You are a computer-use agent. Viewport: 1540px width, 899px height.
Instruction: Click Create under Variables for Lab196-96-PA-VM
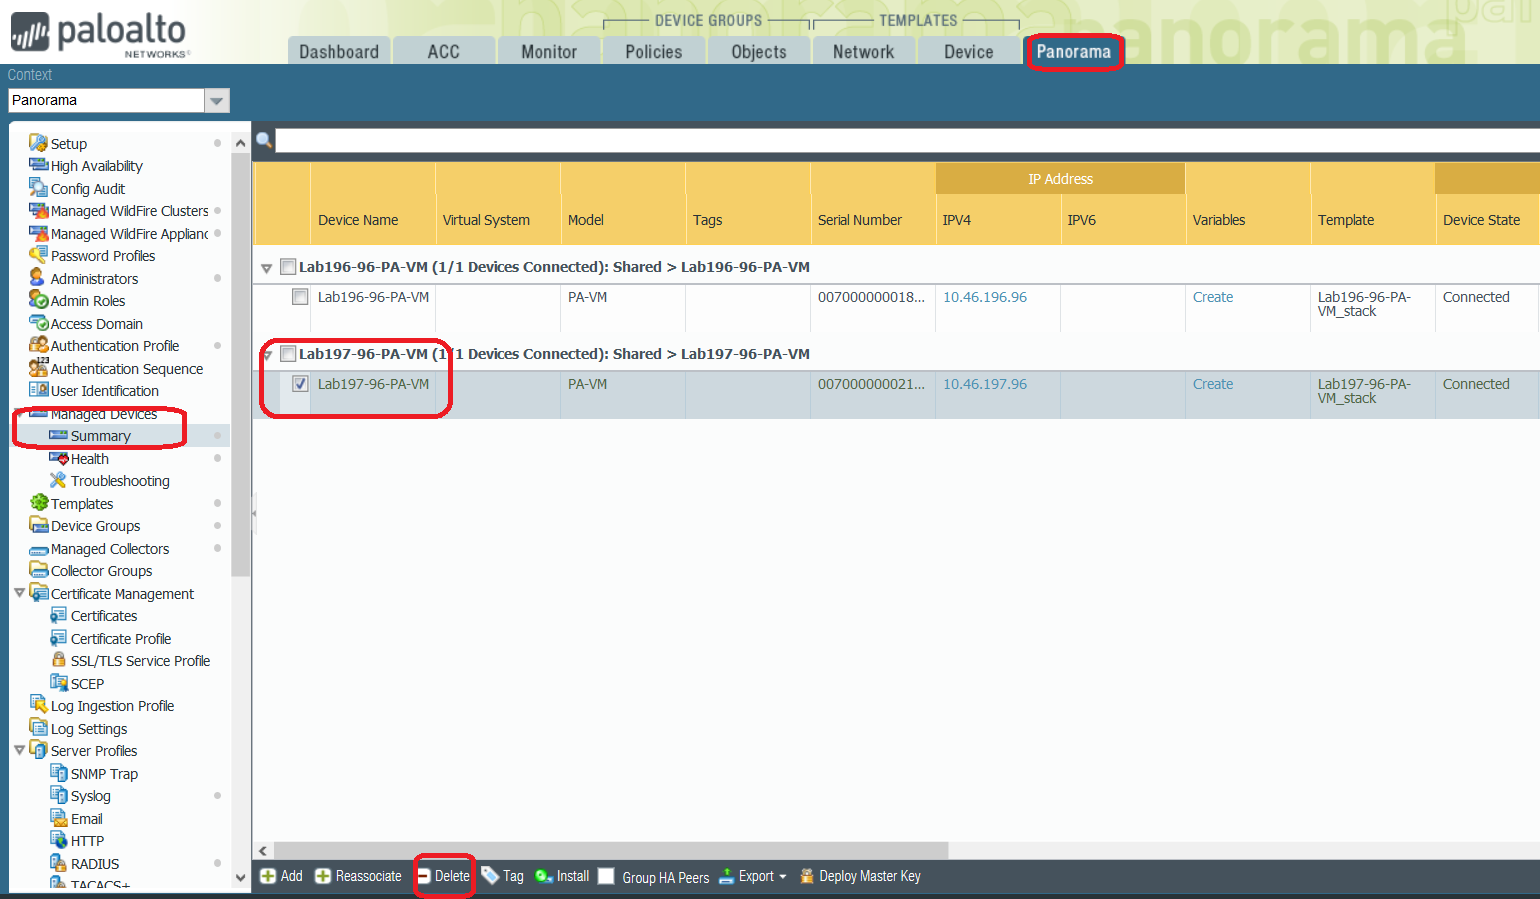point(1212,297)
